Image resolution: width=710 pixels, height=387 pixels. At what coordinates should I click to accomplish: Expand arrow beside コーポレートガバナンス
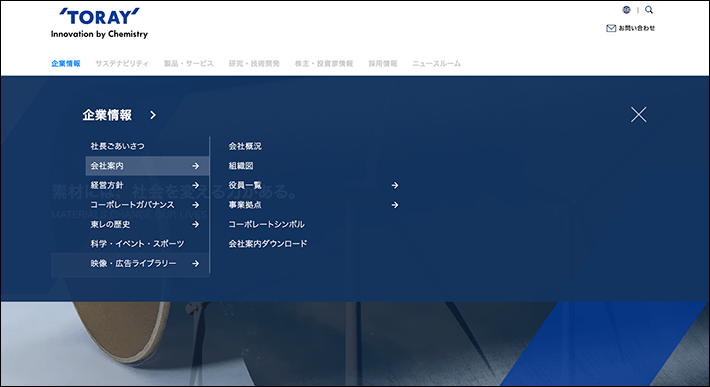[196, 205]
